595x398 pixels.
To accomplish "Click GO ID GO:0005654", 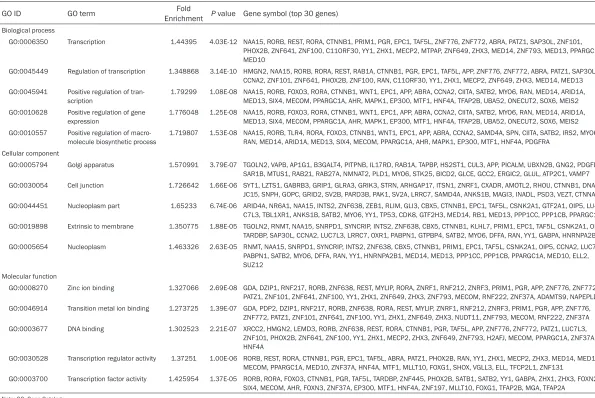I will pos(28,247).
